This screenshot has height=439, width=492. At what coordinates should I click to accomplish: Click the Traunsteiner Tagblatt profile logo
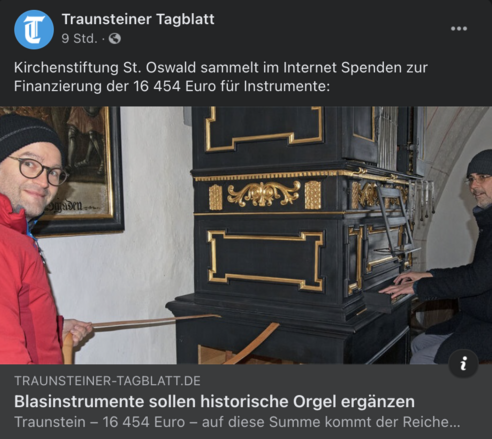pos(34,29)
